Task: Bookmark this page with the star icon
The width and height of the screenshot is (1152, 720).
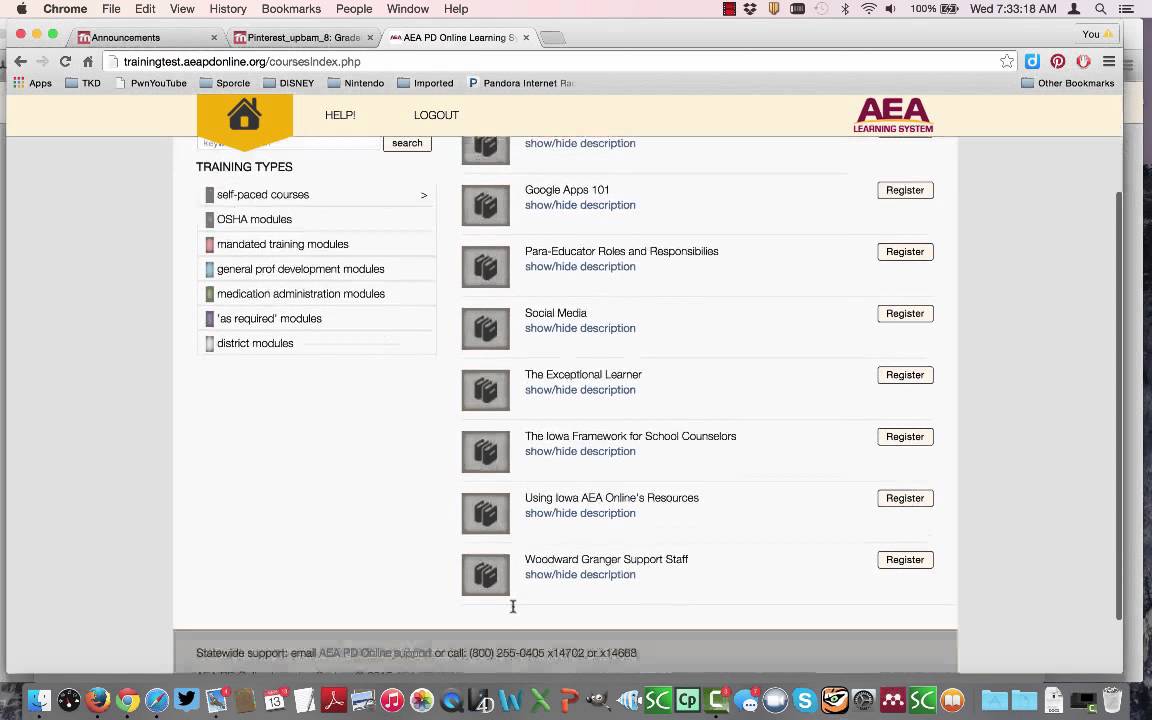Action: [1007, 62]
